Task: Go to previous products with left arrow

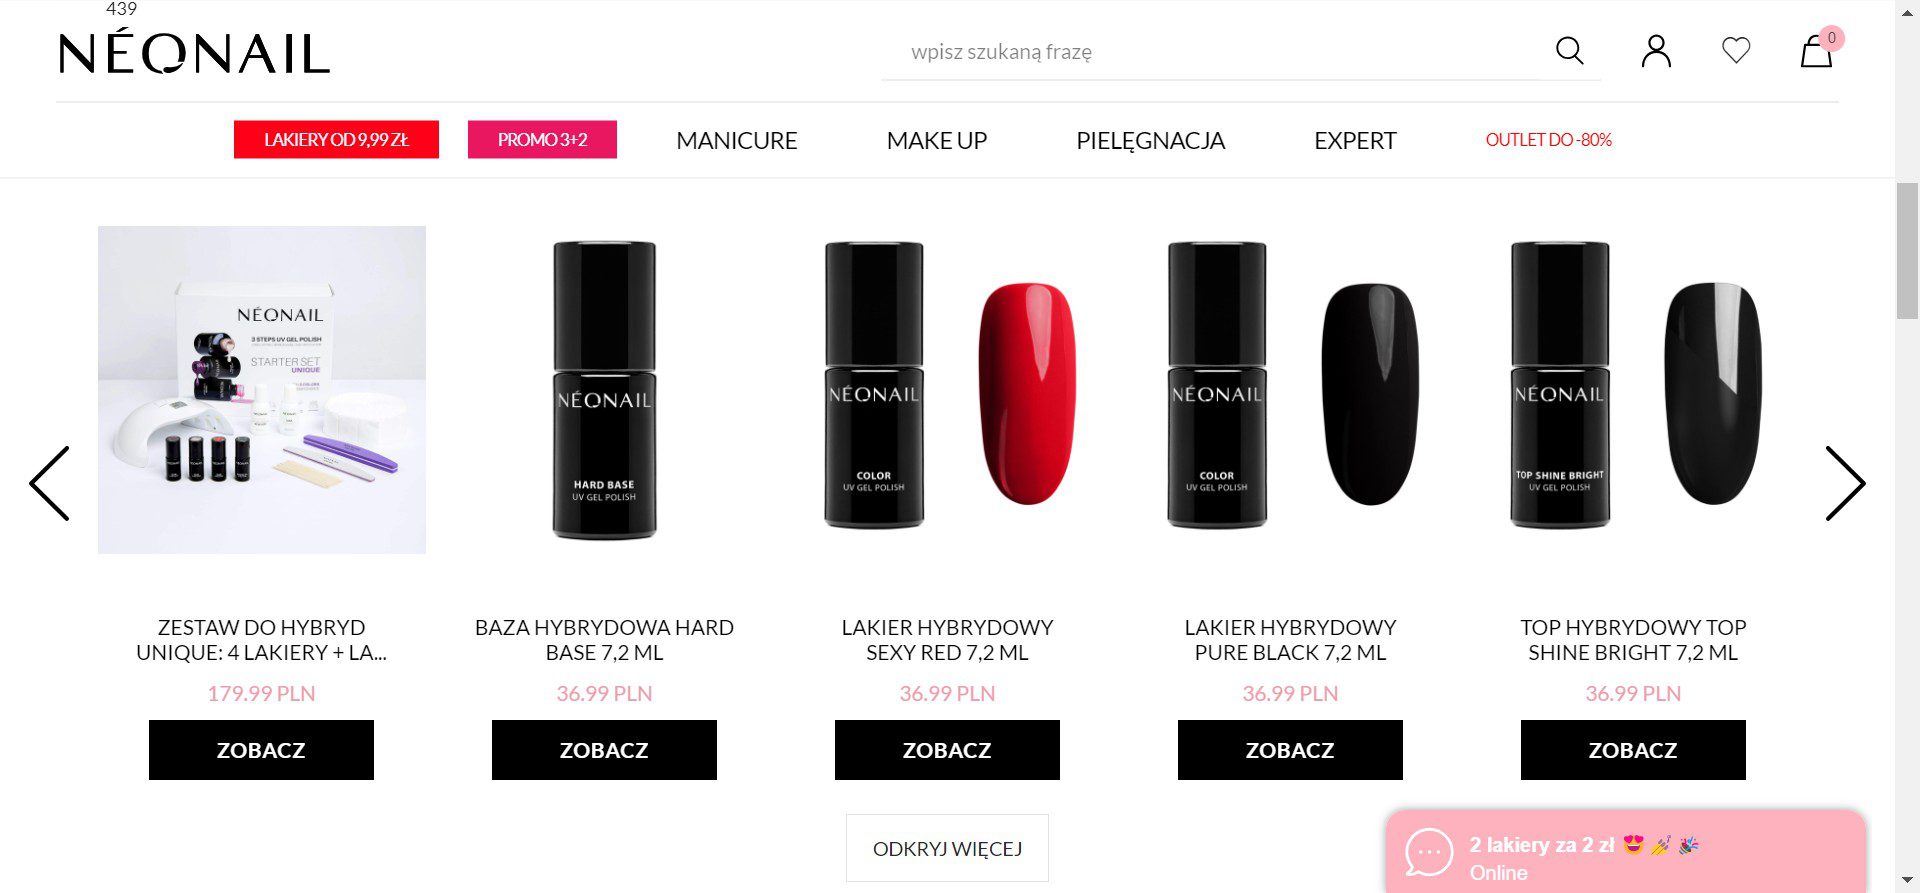Action: [x=49, y=483]
